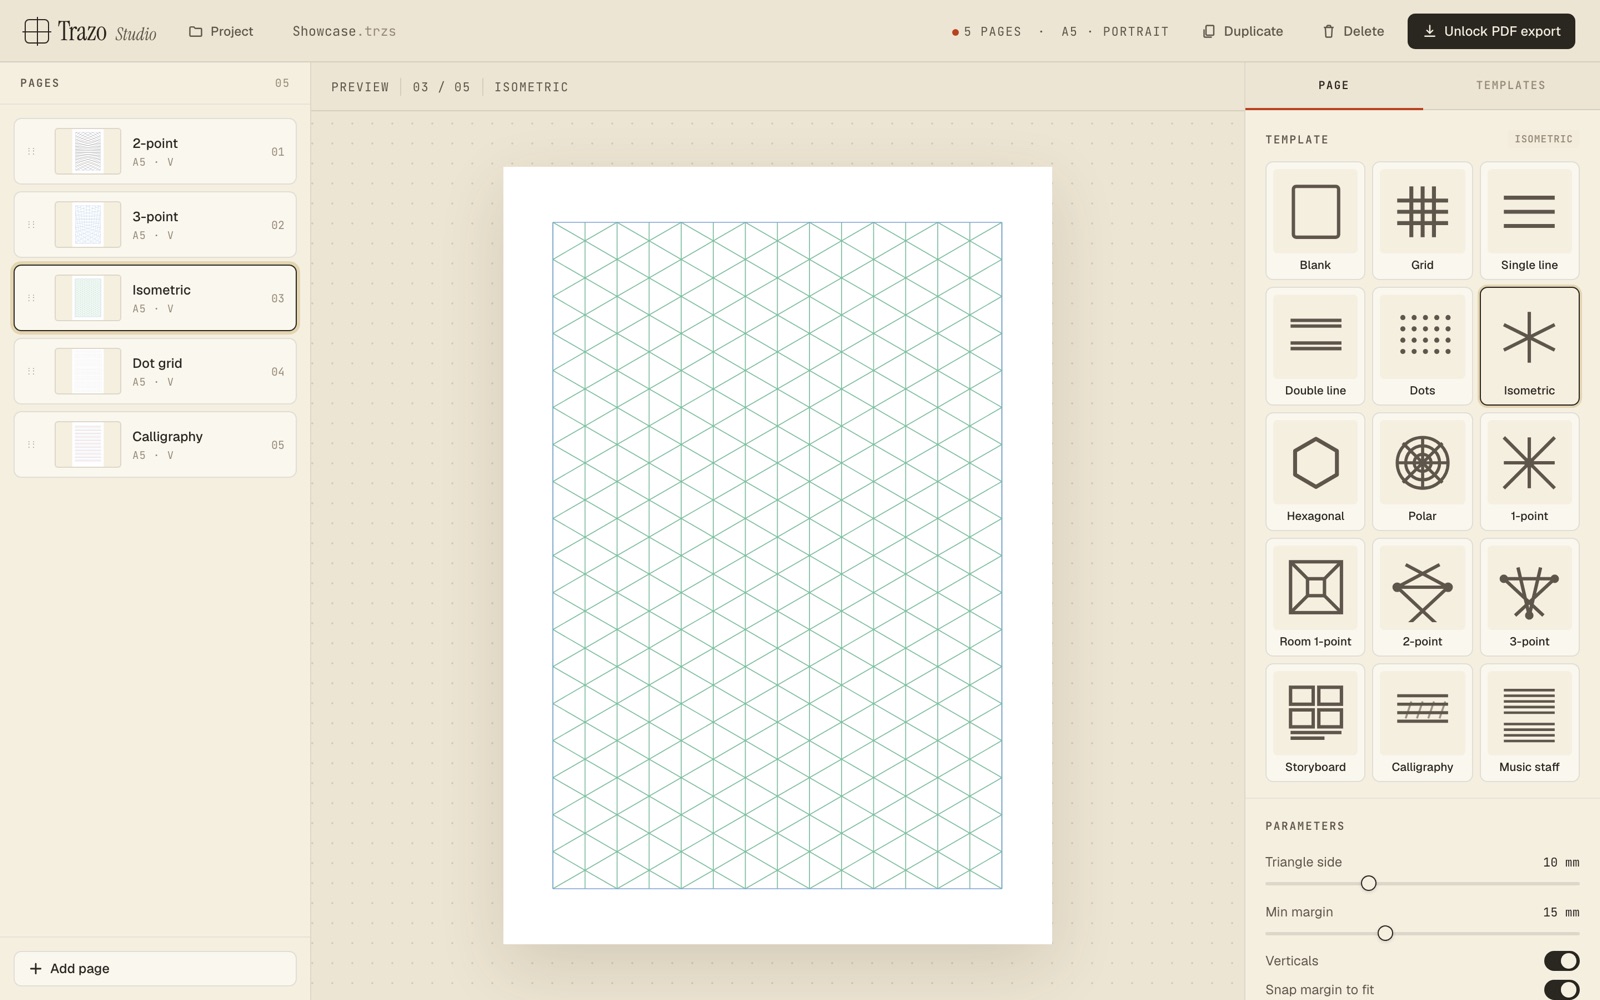Viewport: 1600px width, 1000px height.
Task: Grab the drag handle of 2-point page
Action: pyautogui.click(x=31, y=152)
